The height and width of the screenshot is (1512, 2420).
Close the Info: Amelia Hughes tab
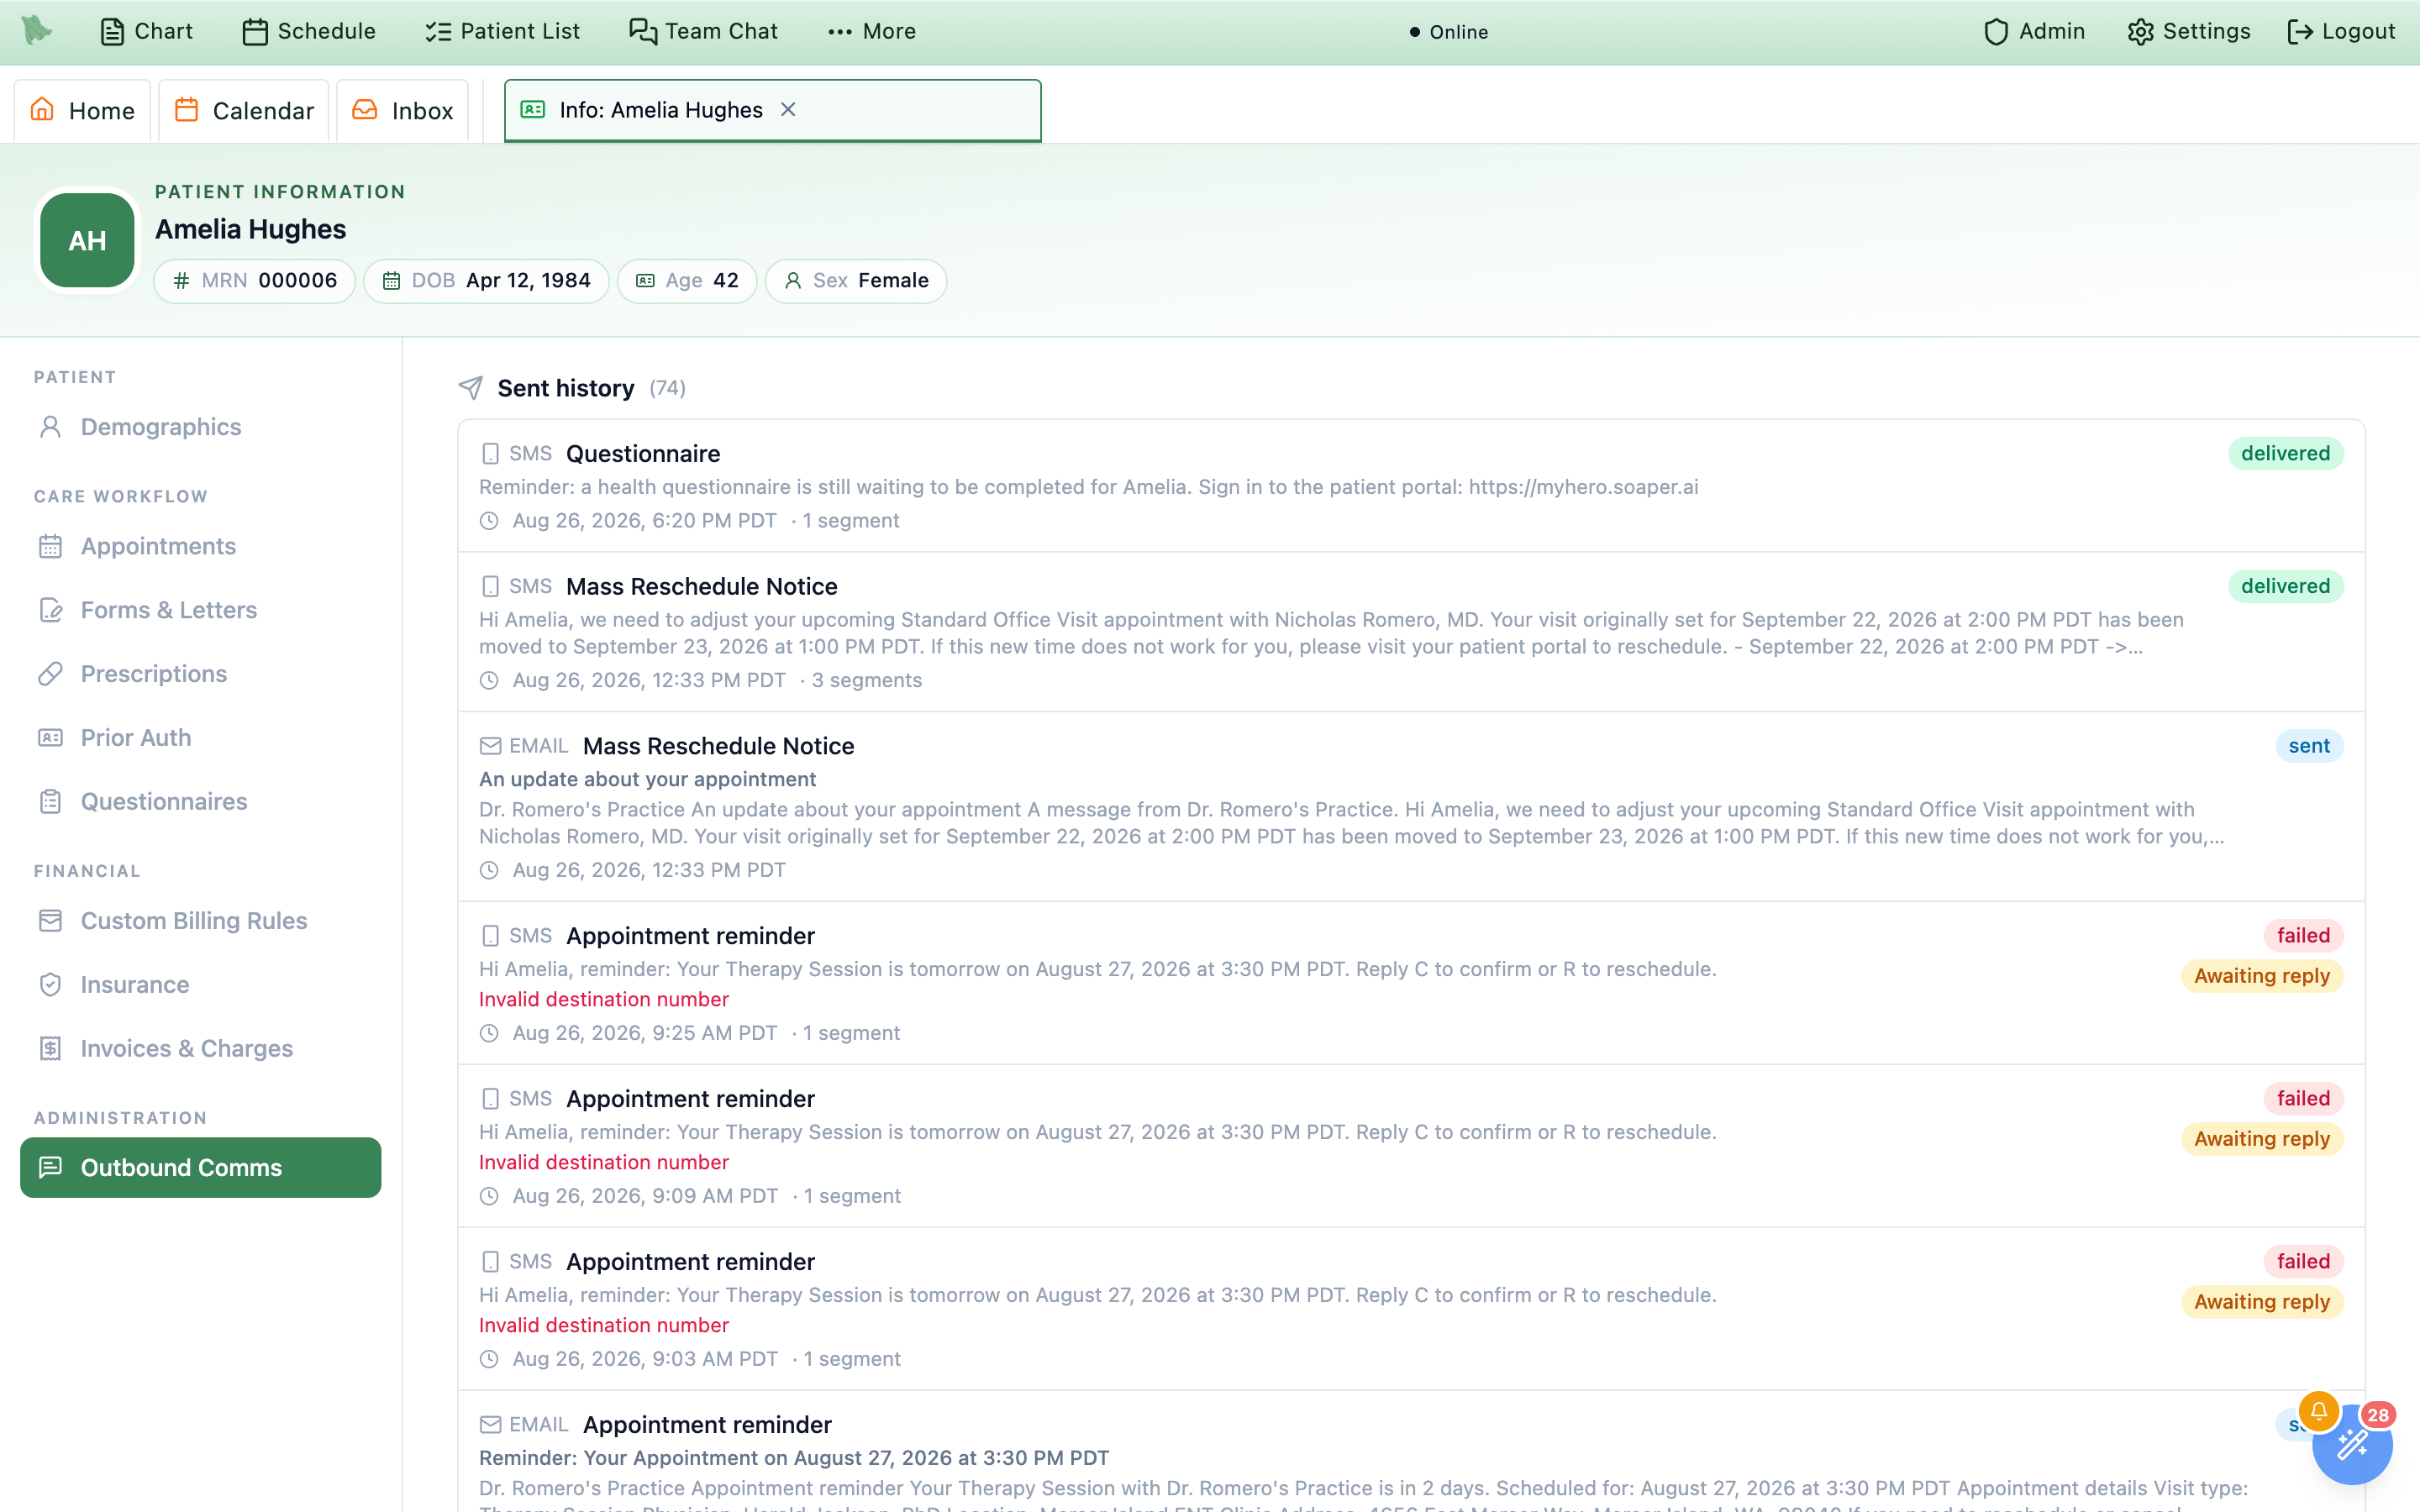point(788,110)
